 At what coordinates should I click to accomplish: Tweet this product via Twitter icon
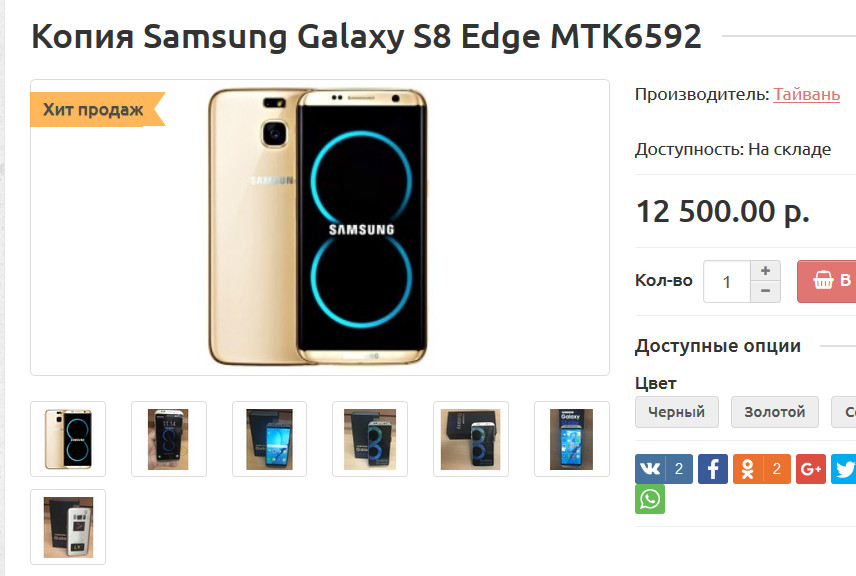coord(844,468)
